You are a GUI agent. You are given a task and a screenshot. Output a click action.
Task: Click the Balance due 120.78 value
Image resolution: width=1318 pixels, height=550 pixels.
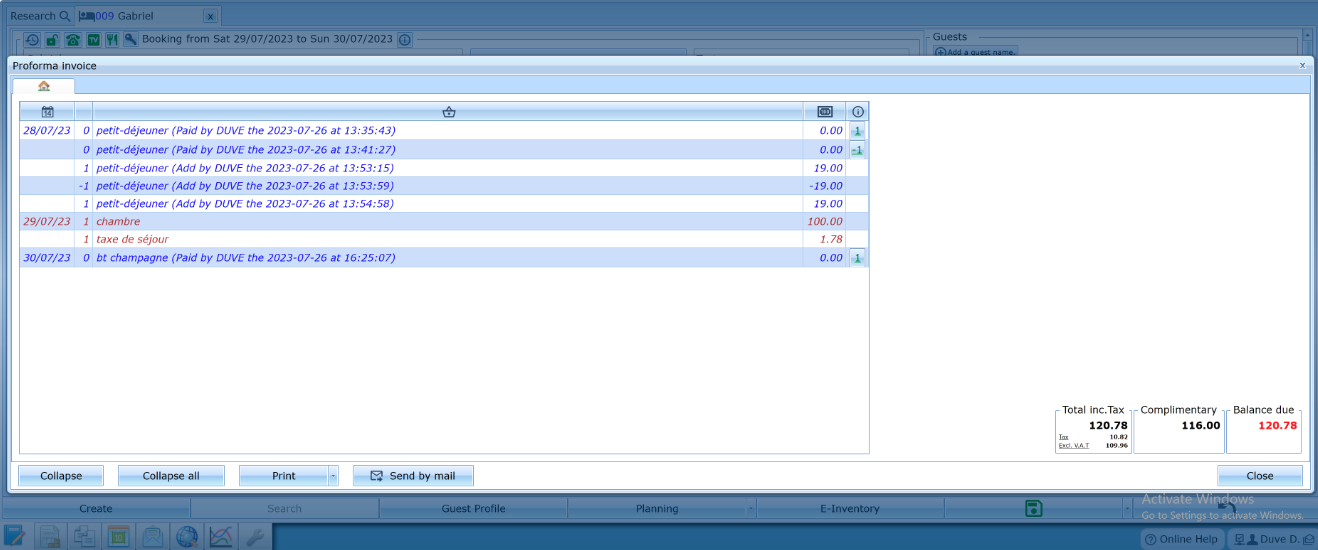pos(1277,425)
